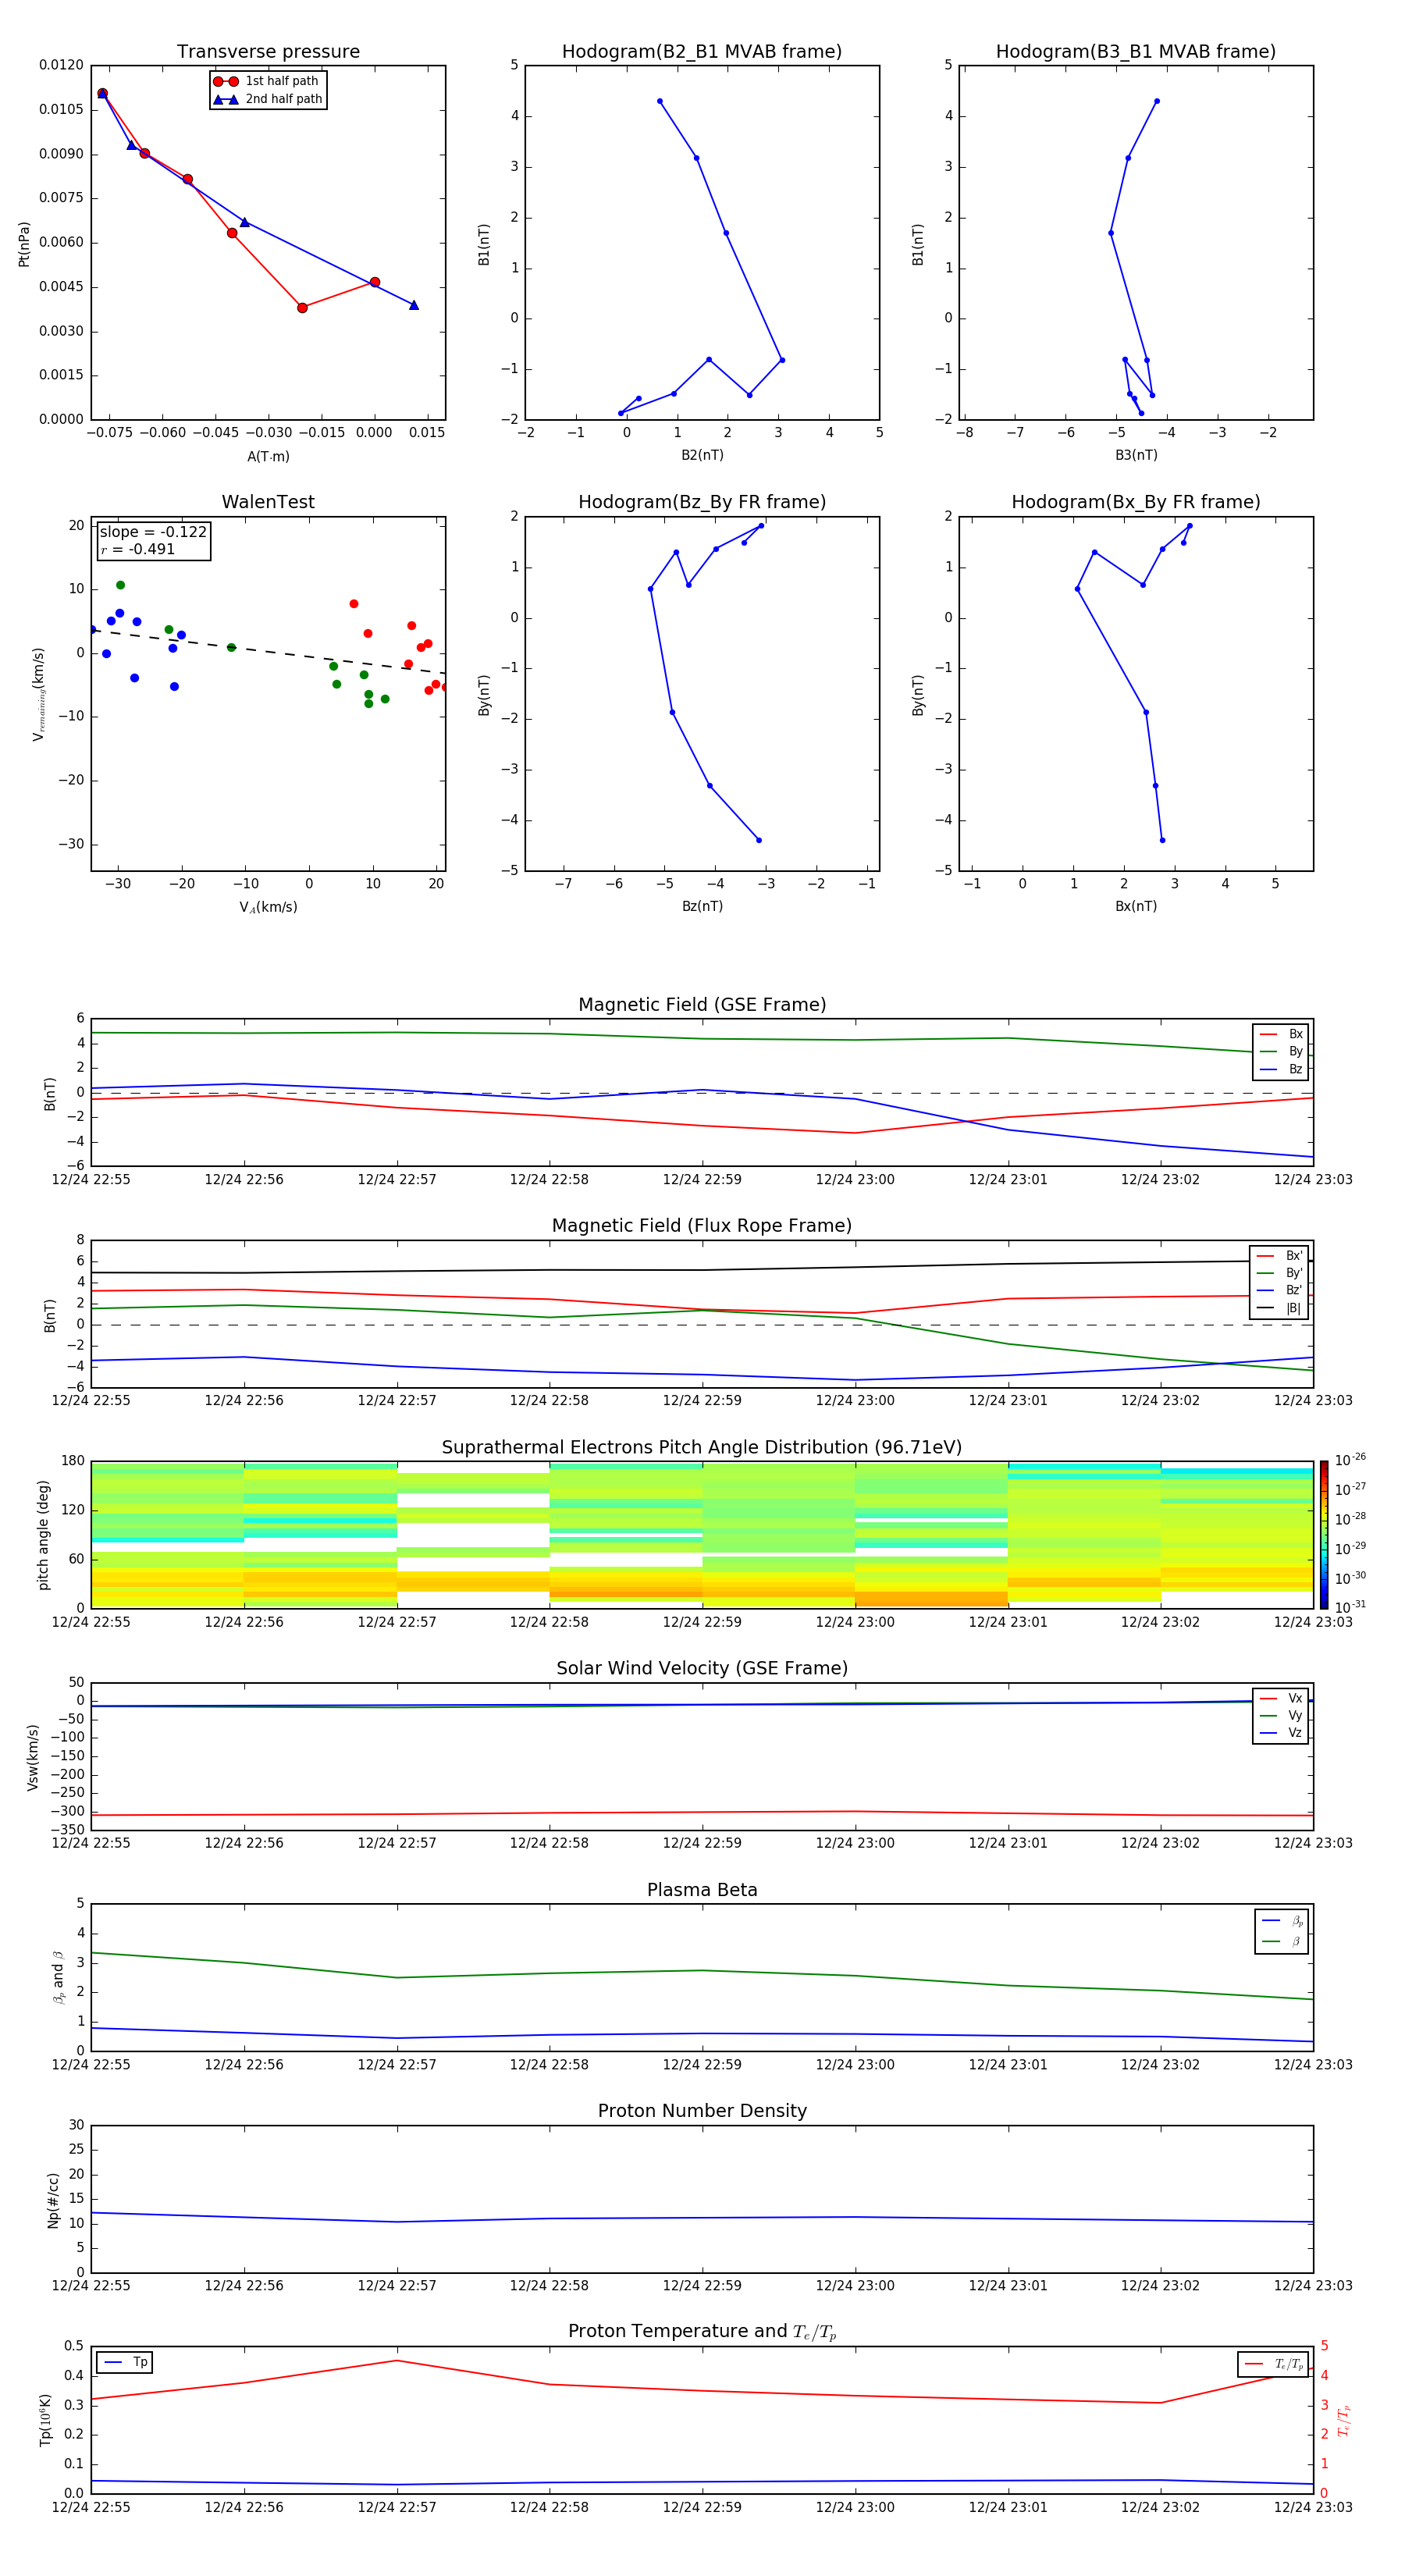Click the βp legend entry in Plasma Beta plot

(1282, 1921)
